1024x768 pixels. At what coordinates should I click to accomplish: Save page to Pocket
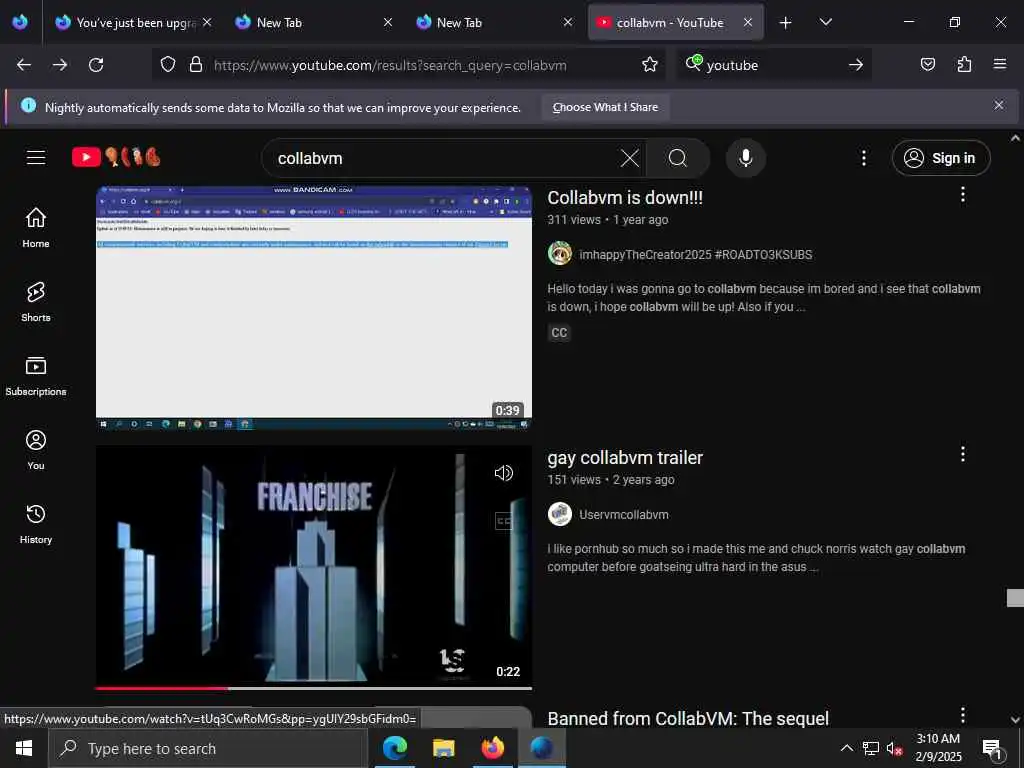(927, 64)
